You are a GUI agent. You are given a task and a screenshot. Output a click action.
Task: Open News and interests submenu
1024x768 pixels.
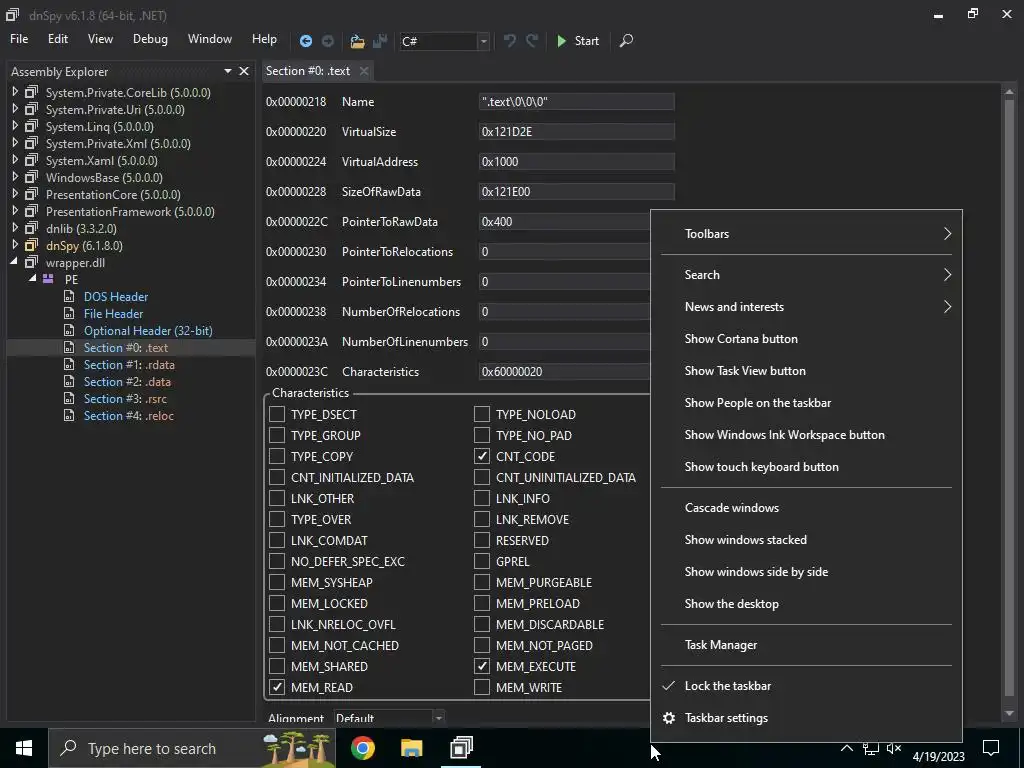[806, 307]
